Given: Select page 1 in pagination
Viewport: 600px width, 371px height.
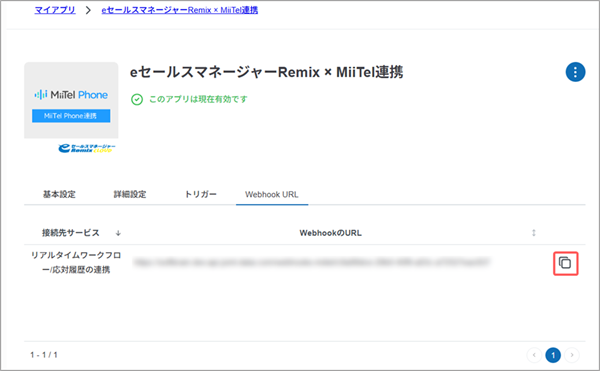Looking at the screenshot, I should point(553,355).
